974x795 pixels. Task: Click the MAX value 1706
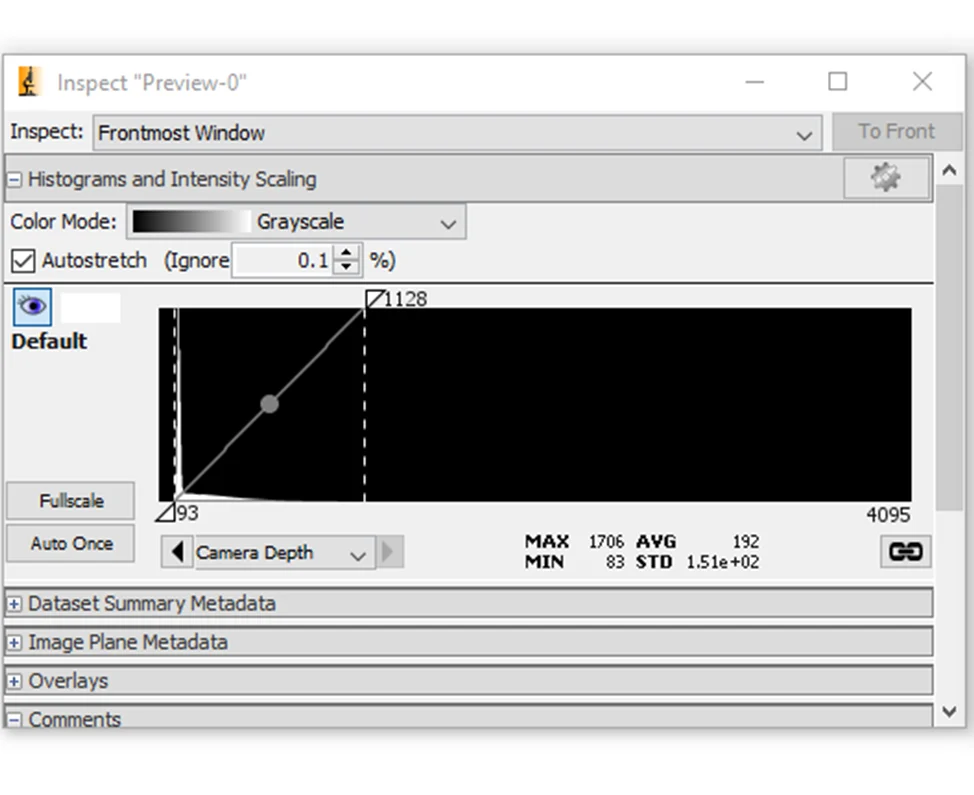pyautogui.click(x=606, y=542)
